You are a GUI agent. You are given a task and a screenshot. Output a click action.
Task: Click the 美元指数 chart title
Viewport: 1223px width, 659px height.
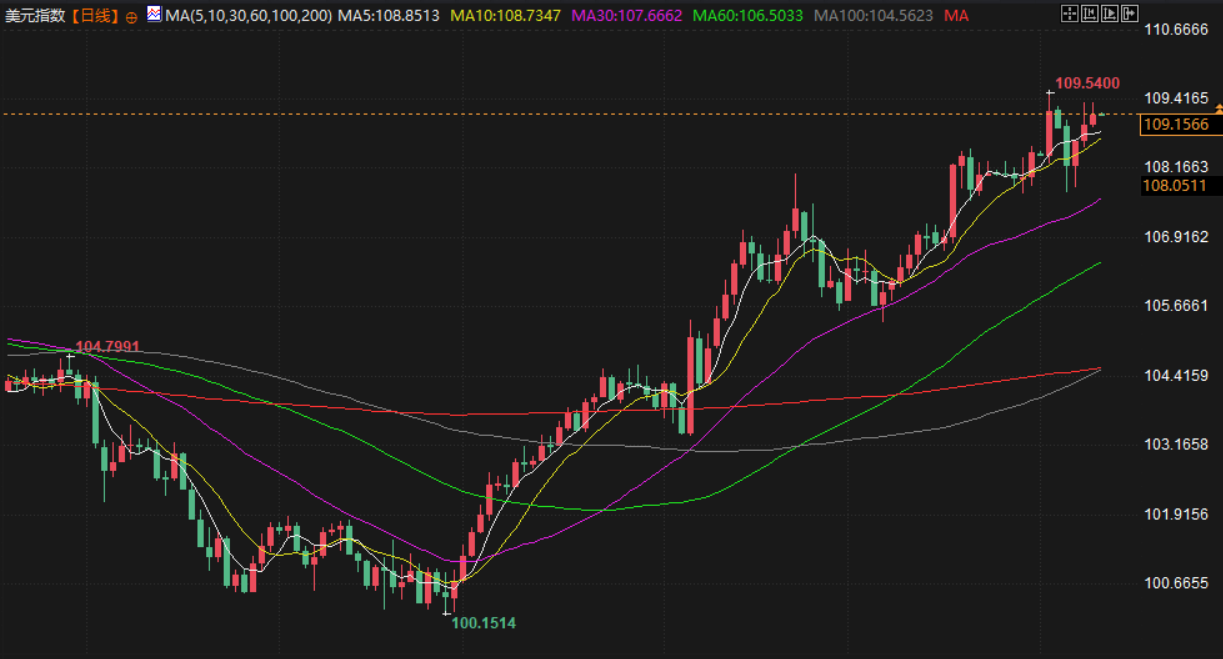pyautogui.click(x=35, y=16)
